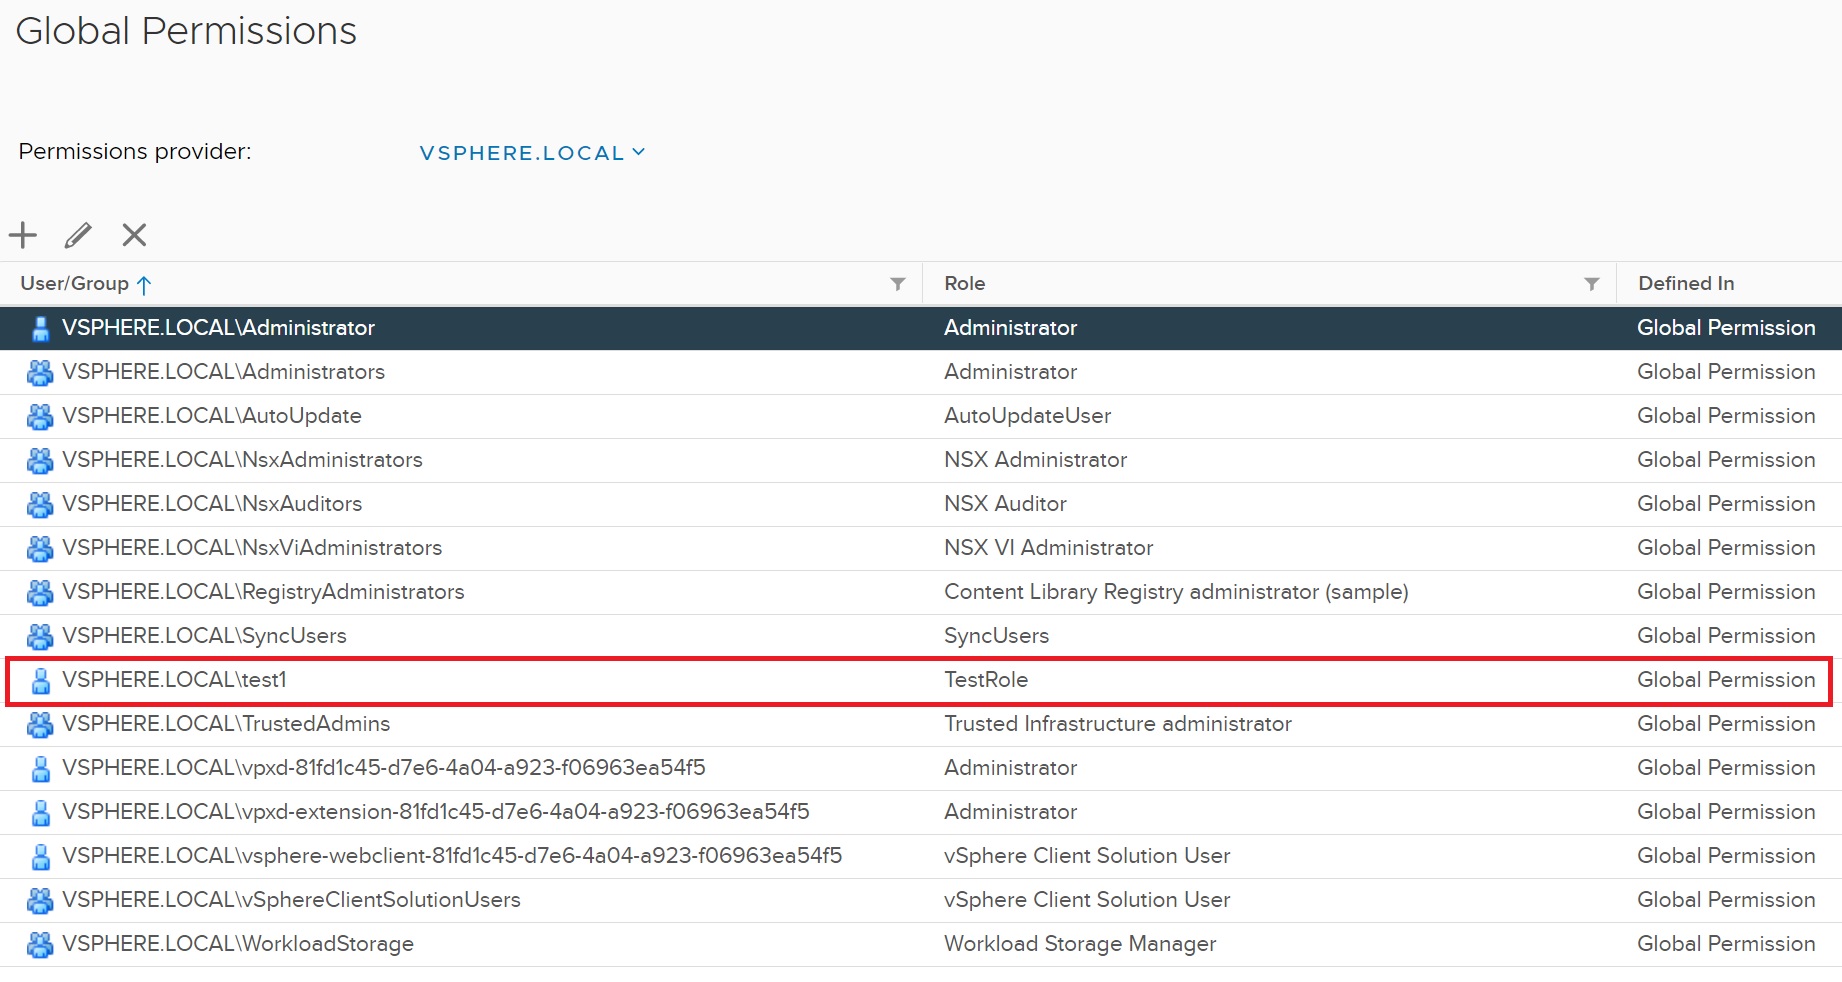The image size is (1842, 982).
Task: Click the user icon beside test1
Action: coord(41,681)
